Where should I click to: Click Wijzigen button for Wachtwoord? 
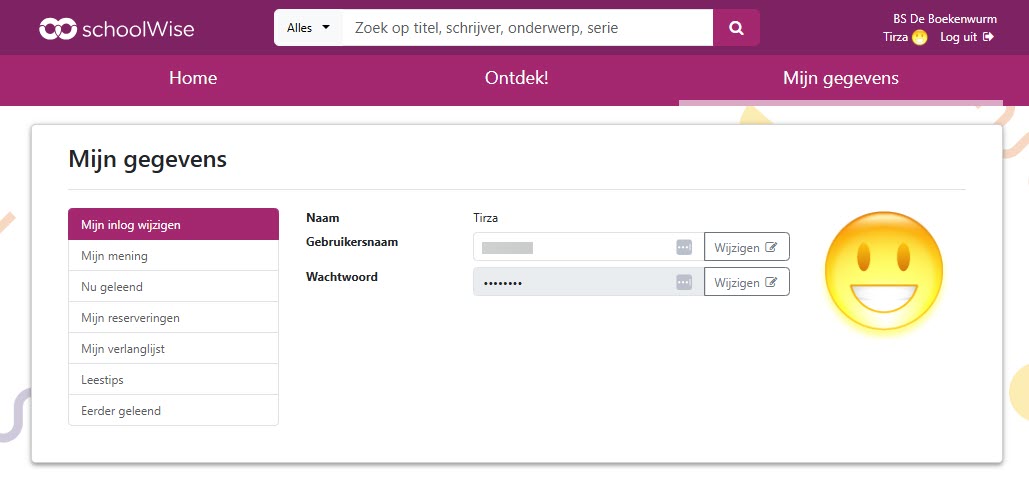747,282
